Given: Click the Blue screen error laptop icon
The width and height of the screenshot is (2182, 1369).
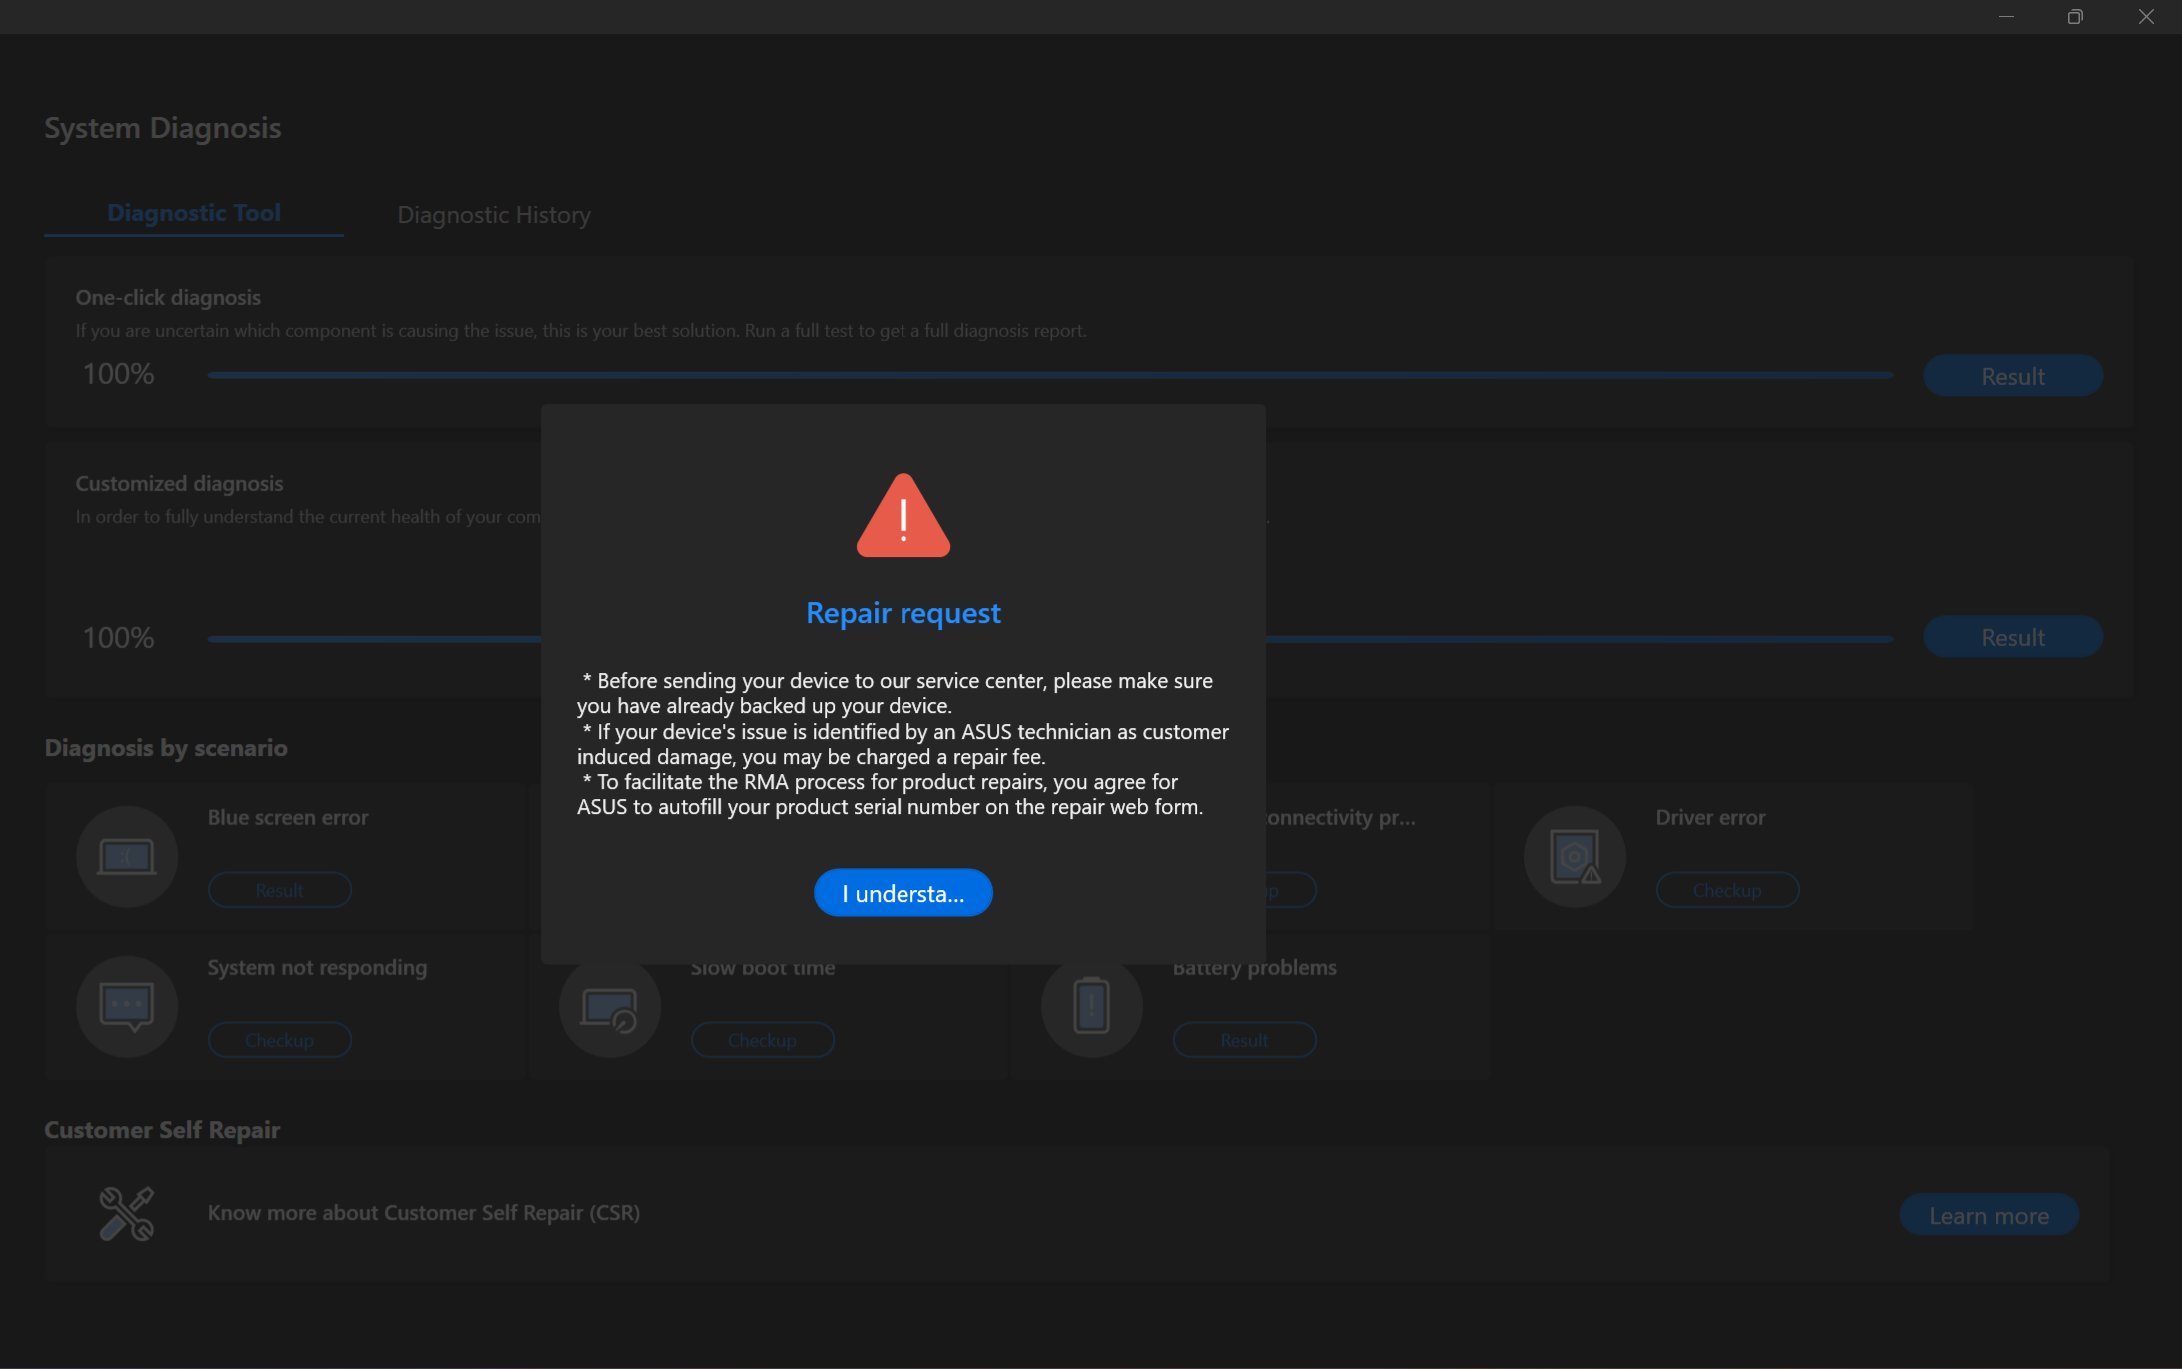Looking at the screenshot, I should click(127, 857).
